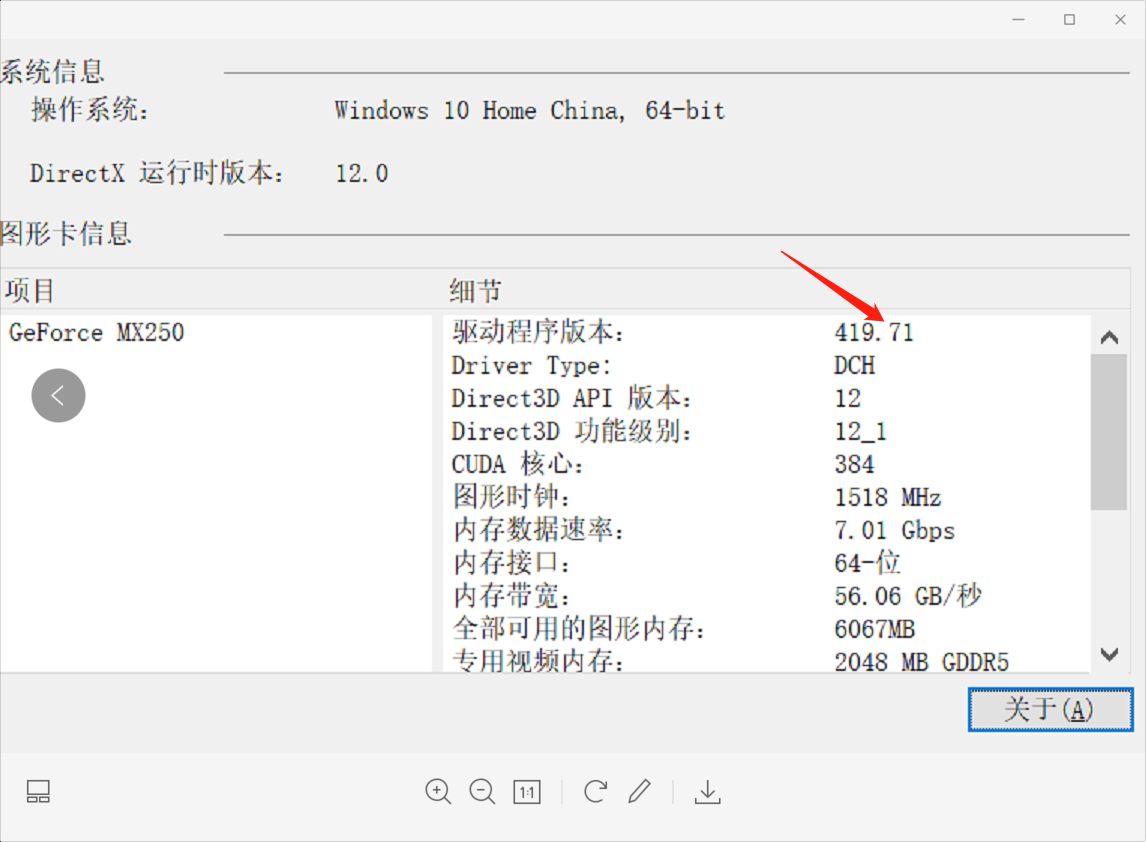Save the image using the download icon
The width and height of the screenshot is (1146, 842).
[708, 791]
